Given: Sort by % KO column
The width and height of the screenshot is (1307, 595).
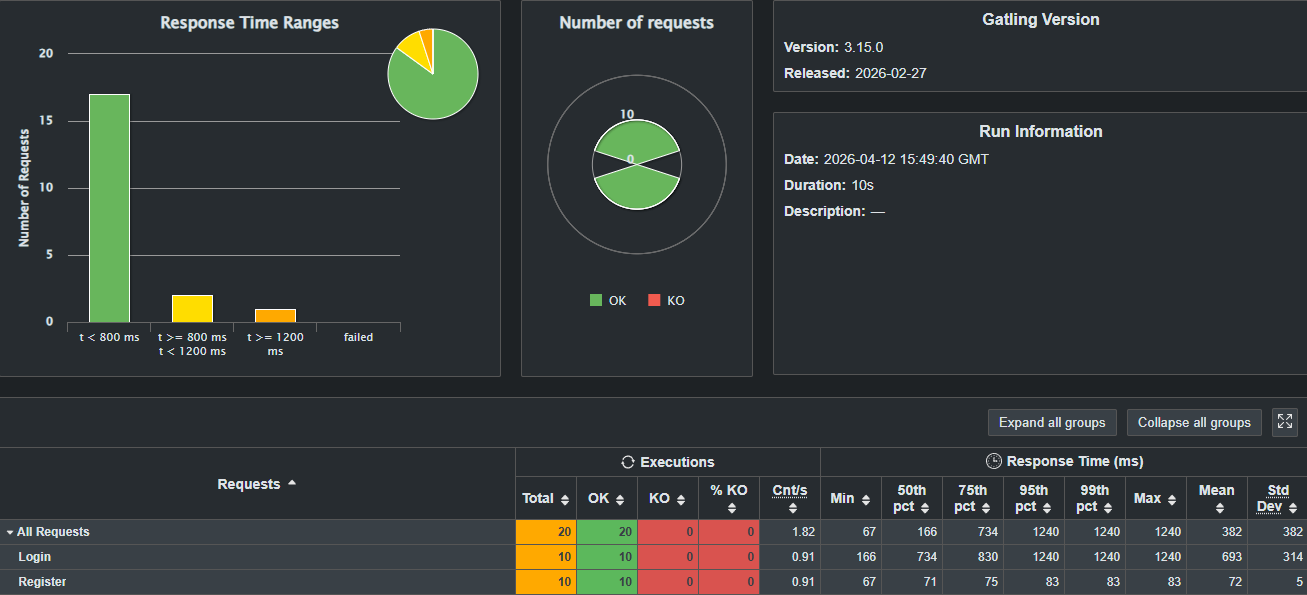Looking at the screenshot, I should 729,498.
